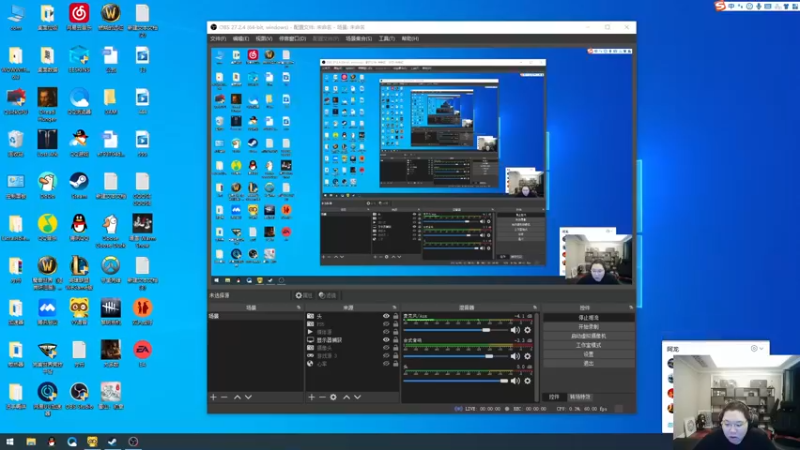Enable 工作室模式 studio mode
800x450 pixels.
(x=589, y=345)
